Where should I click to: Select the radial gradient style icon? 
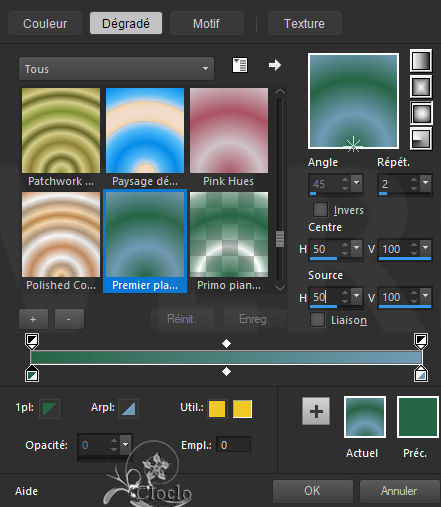pyautogui.click(x=421, y=139)
